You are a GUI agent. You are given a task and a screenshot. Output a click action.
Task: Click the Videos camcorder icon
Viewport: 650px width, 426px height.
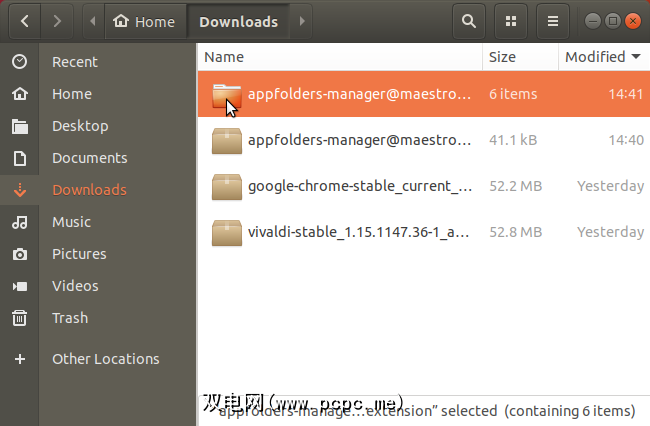(19, 286)
